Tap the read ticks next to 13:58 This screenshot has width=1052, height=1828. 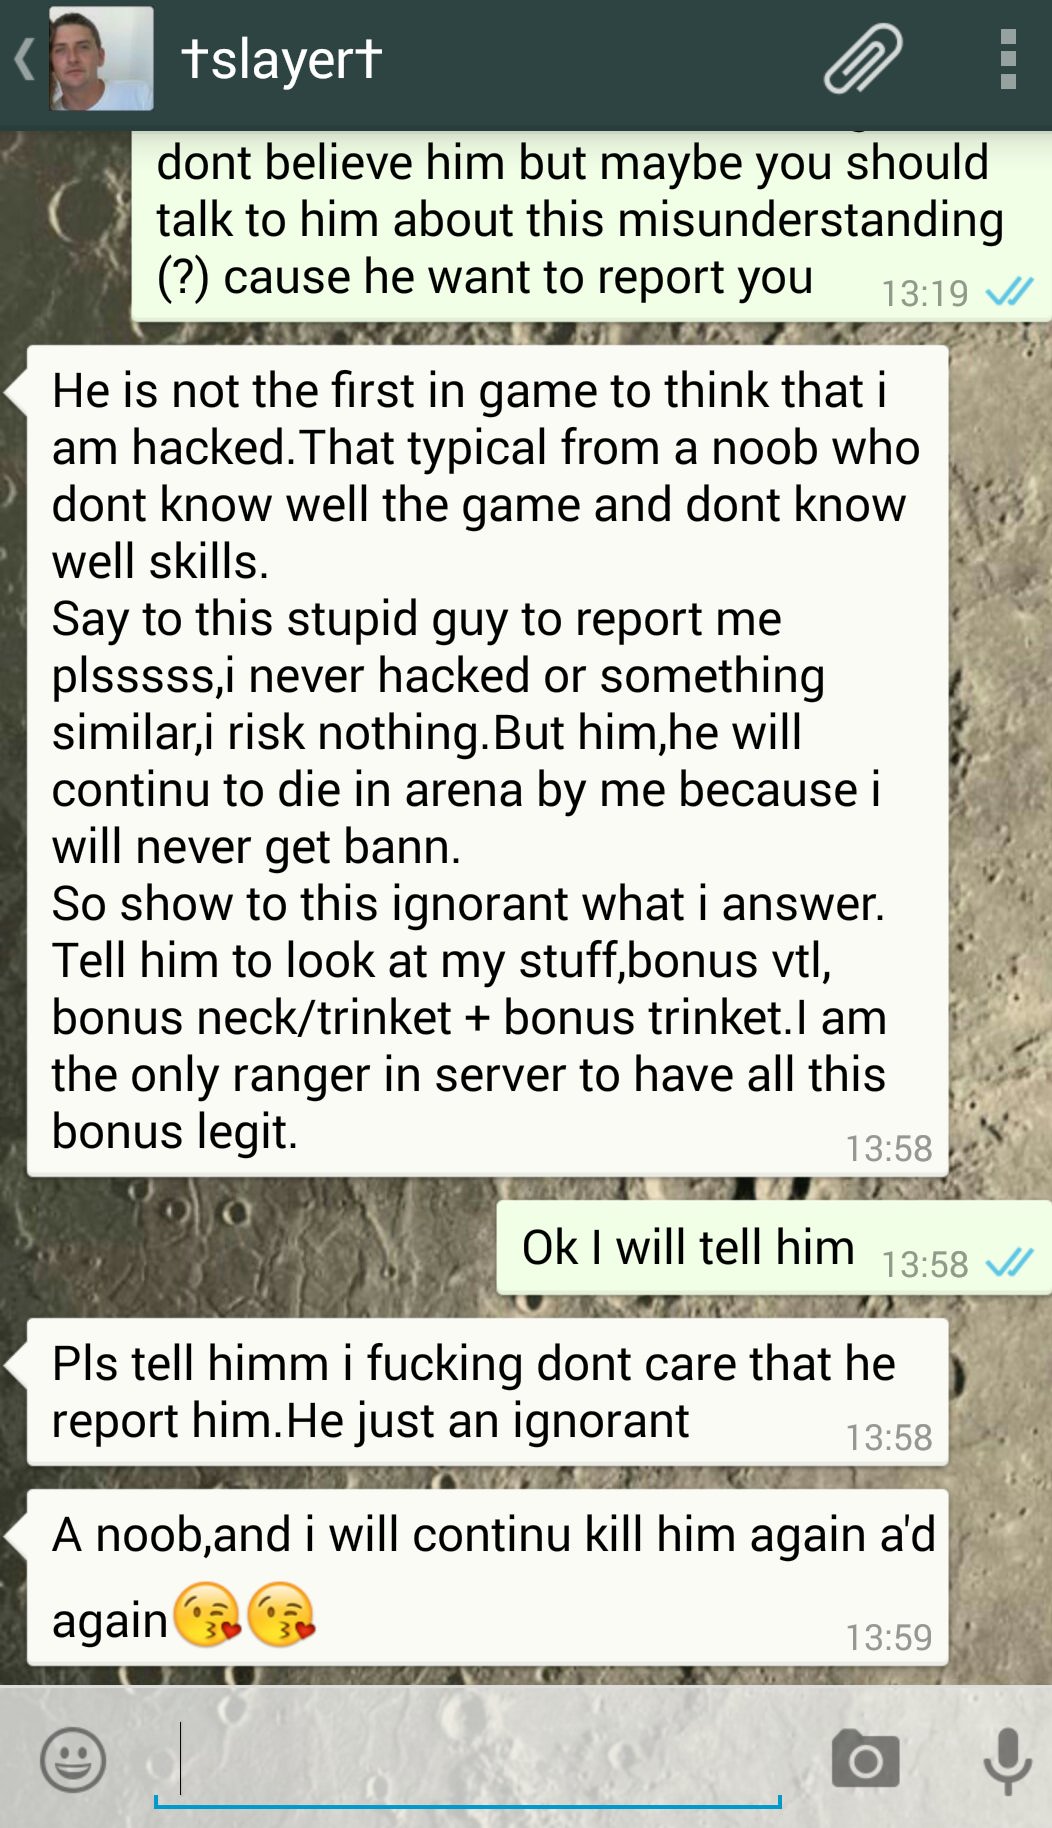[1009, 1263]
